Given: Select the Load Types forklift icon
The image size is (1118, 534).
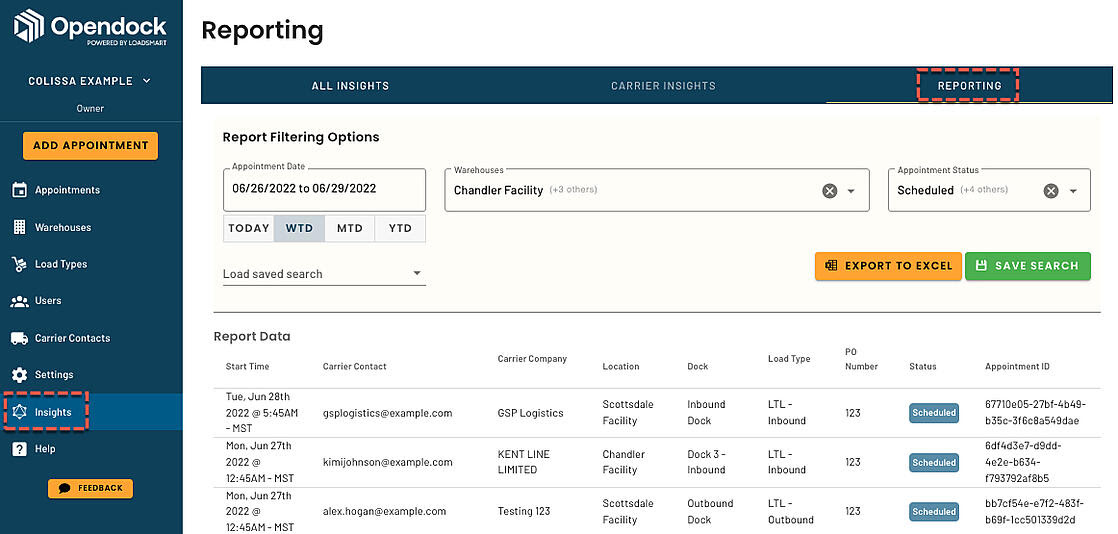Looking at the screenshot, I should click(x=20, y=265).
